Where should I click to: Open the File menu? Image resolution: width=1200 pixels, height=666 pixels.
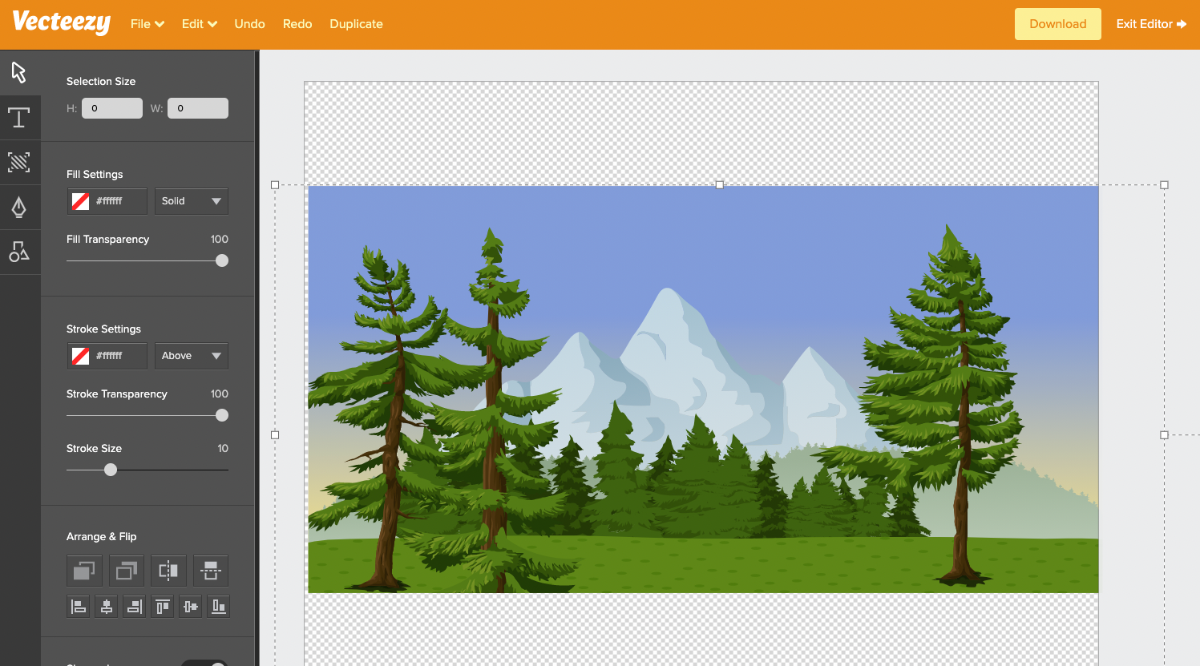tap(147, 24)
